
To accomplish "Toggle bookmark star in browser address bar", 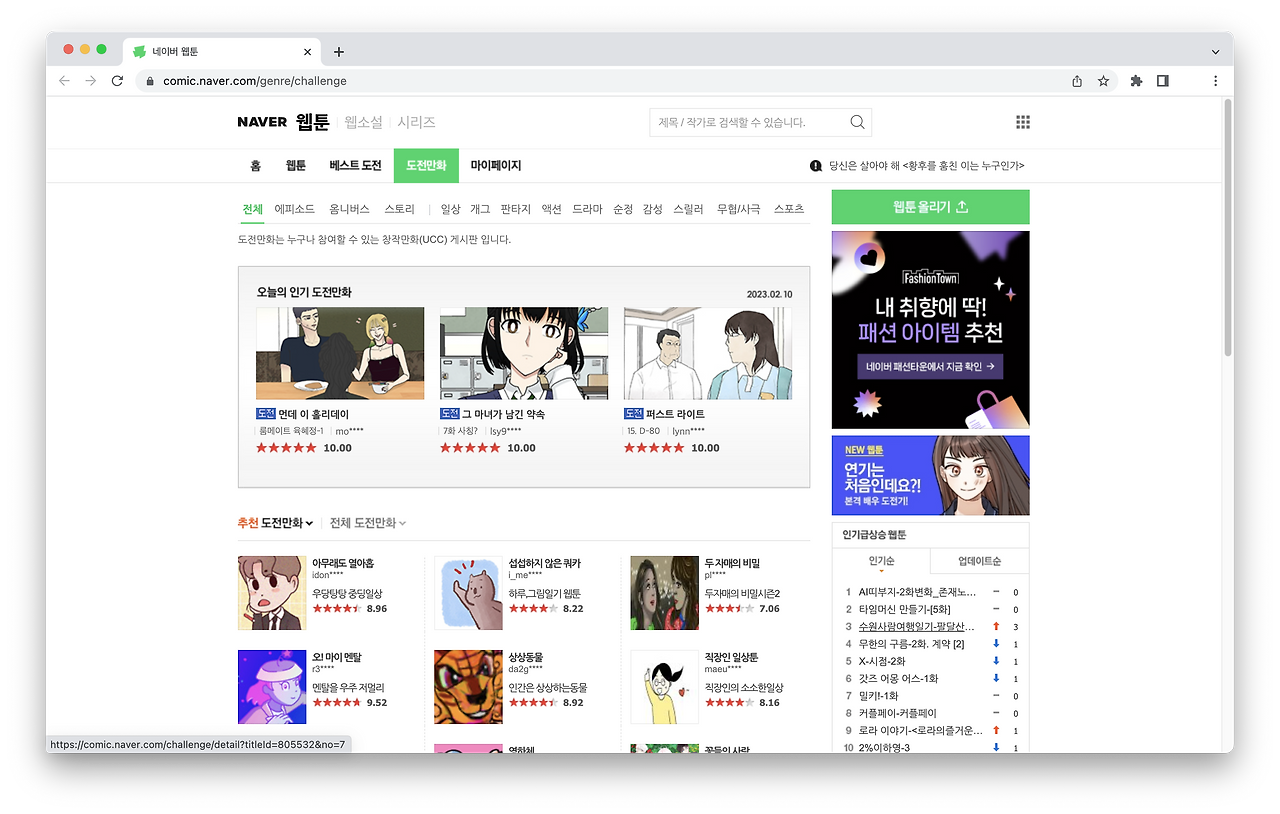I will (1102, 80).
